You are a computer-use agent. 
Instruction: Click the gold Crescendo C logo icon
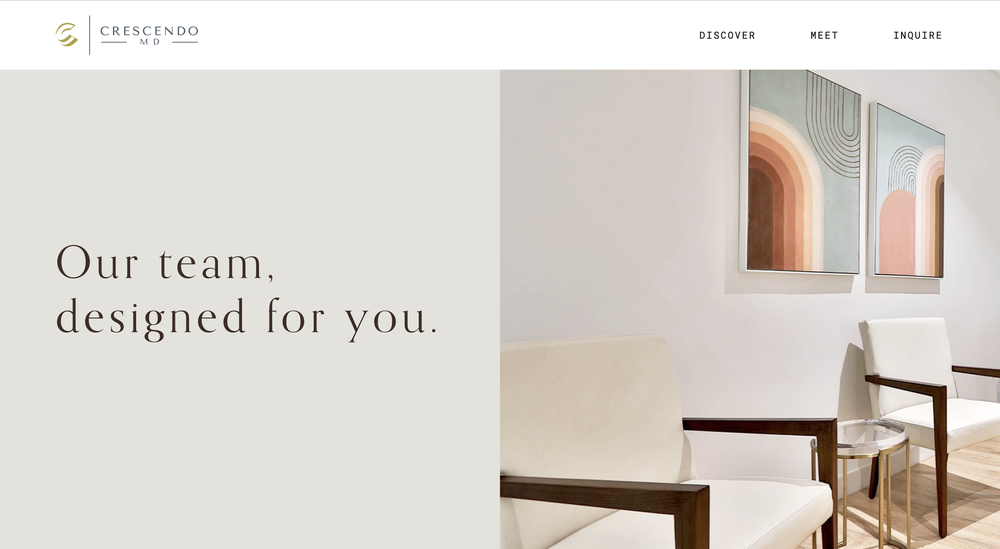coord(66,34)
